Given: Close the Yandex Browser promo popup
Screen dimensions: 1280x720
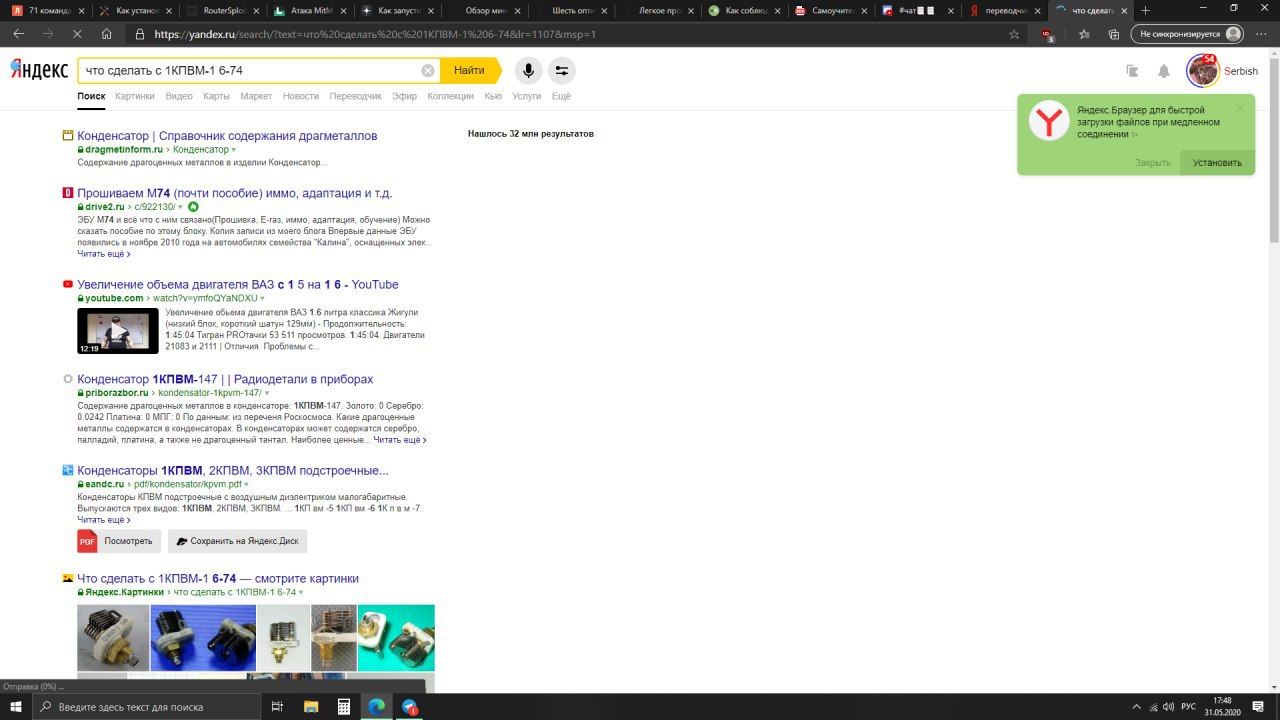Looking at the screenshot, I should tap(1241, 109).
